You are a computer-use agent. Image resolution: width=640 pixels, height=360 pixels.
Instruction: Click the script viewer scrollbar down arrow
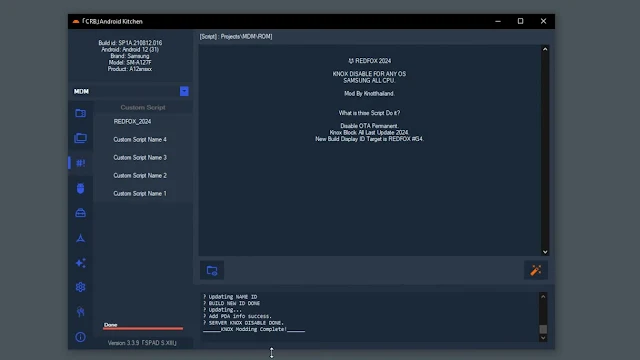tap(545, 252)
